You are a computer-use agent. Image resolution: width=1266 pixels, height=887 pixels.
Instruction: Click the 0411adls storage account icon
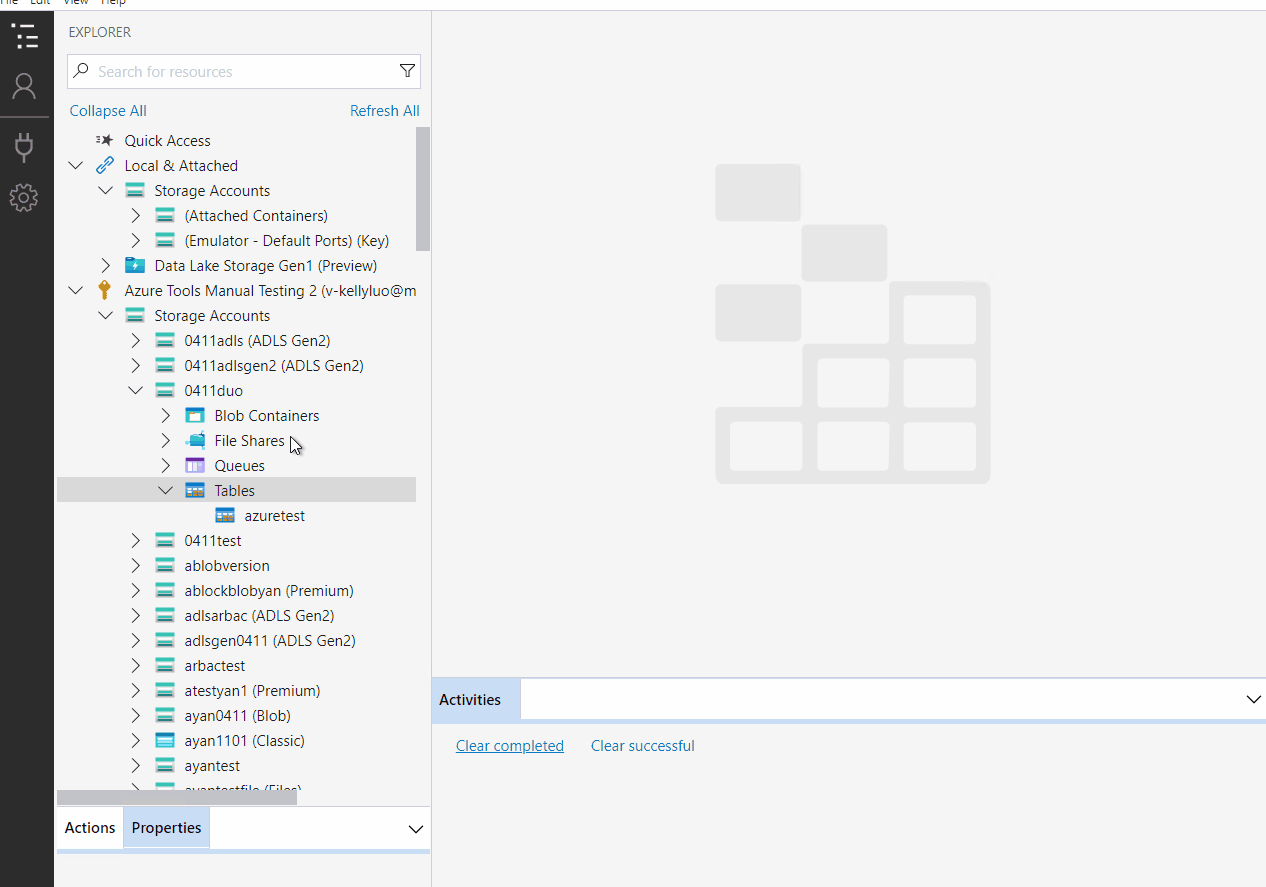point(165,341)
